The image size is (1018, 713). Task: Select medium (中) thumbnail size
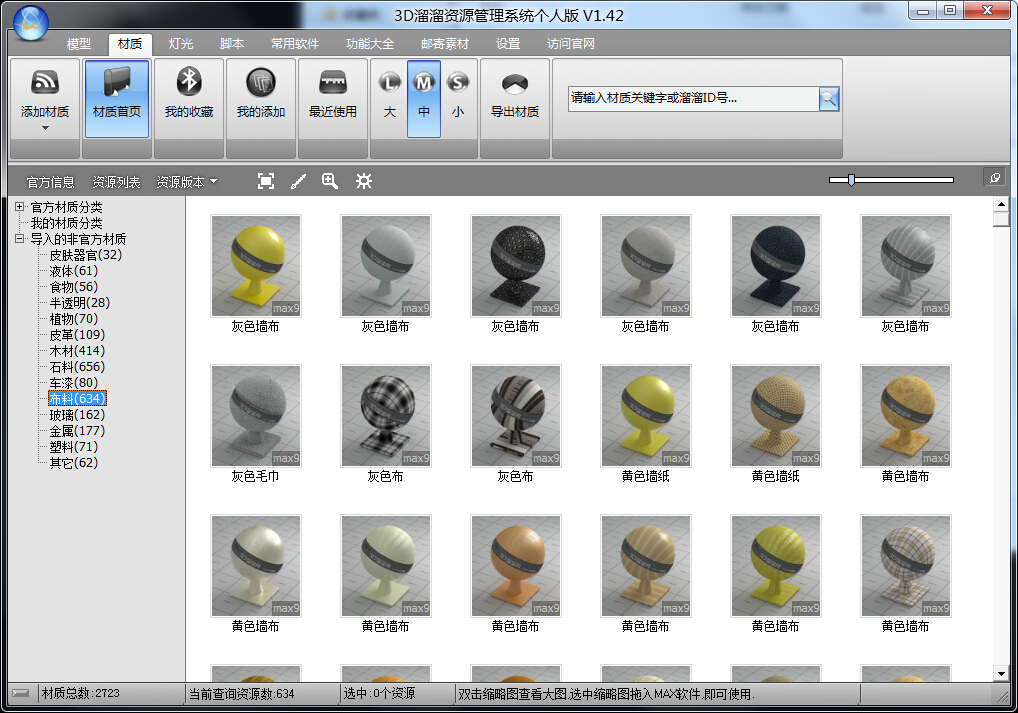(424, 99)
